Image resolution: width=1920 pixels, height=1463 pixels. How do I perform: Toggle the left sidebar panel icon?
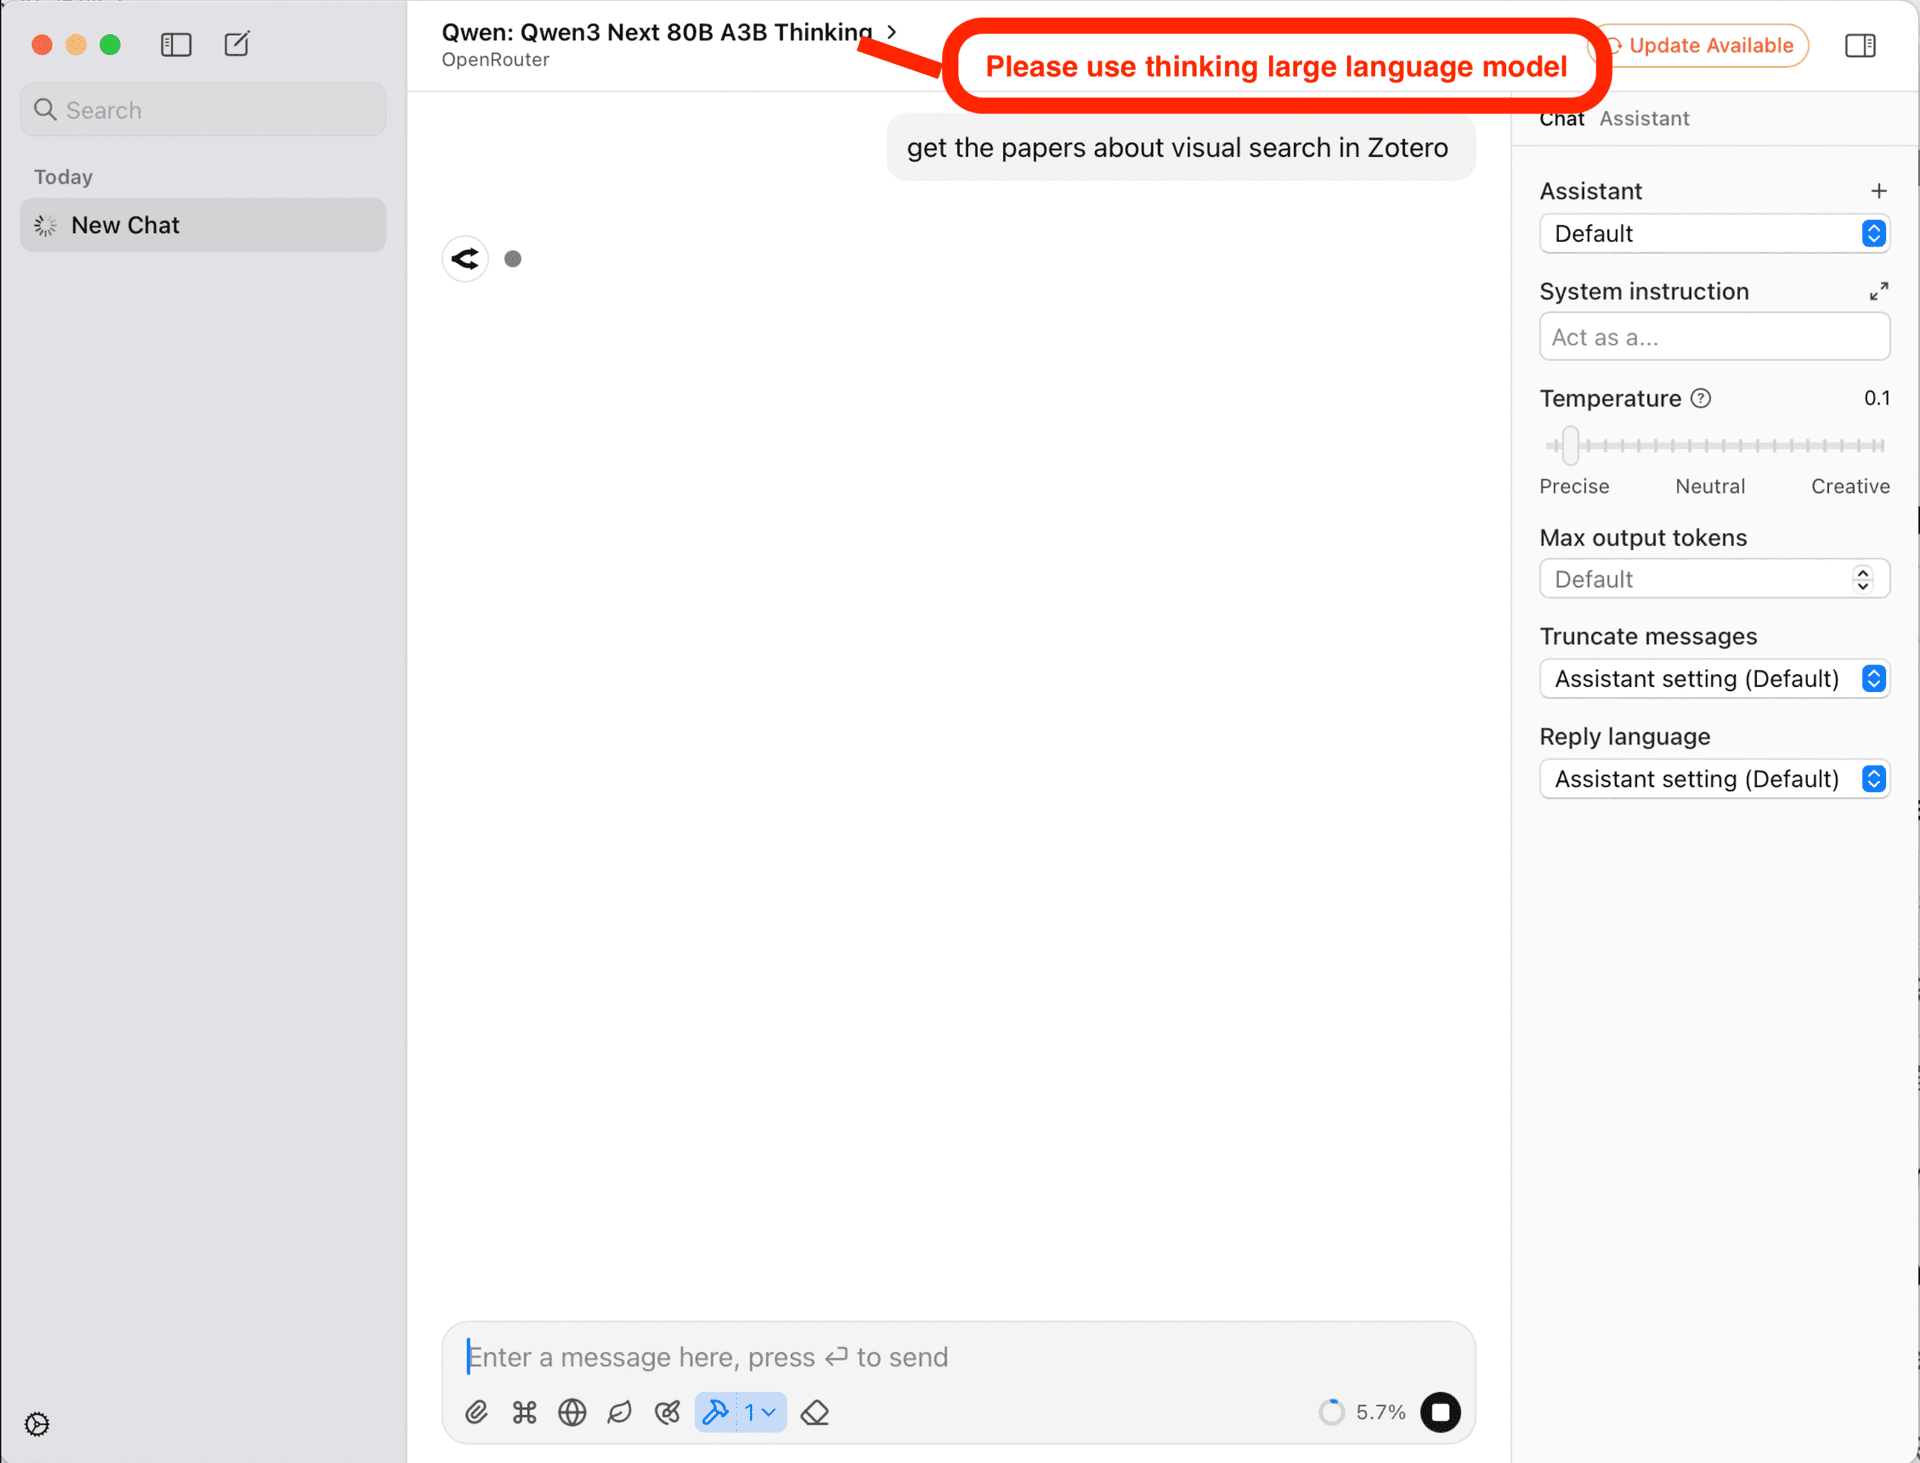(176, 44)
